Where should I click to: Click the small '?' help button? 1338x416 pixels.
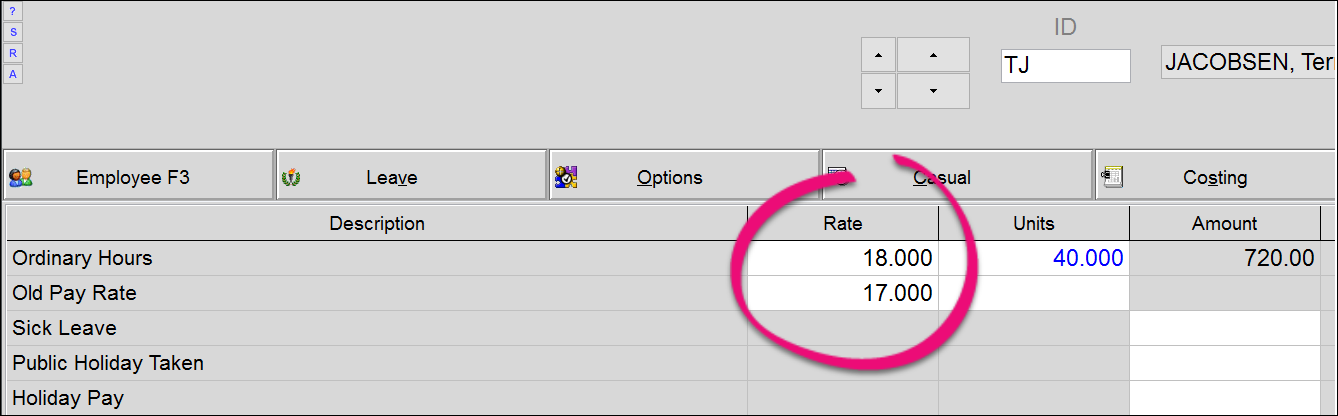point(13,11)
